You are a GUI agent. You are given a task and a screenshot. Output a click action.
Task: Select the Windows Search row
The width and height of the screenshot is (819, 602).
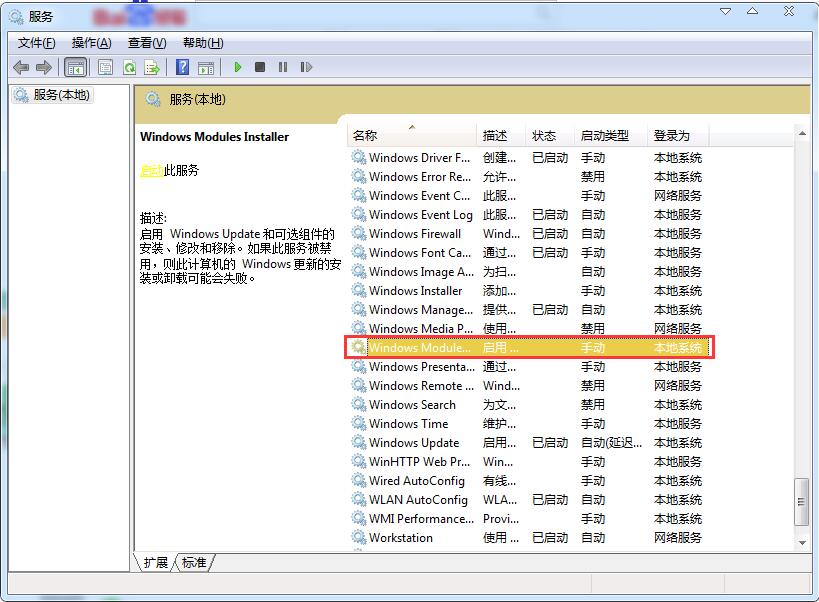click(529, 405)
